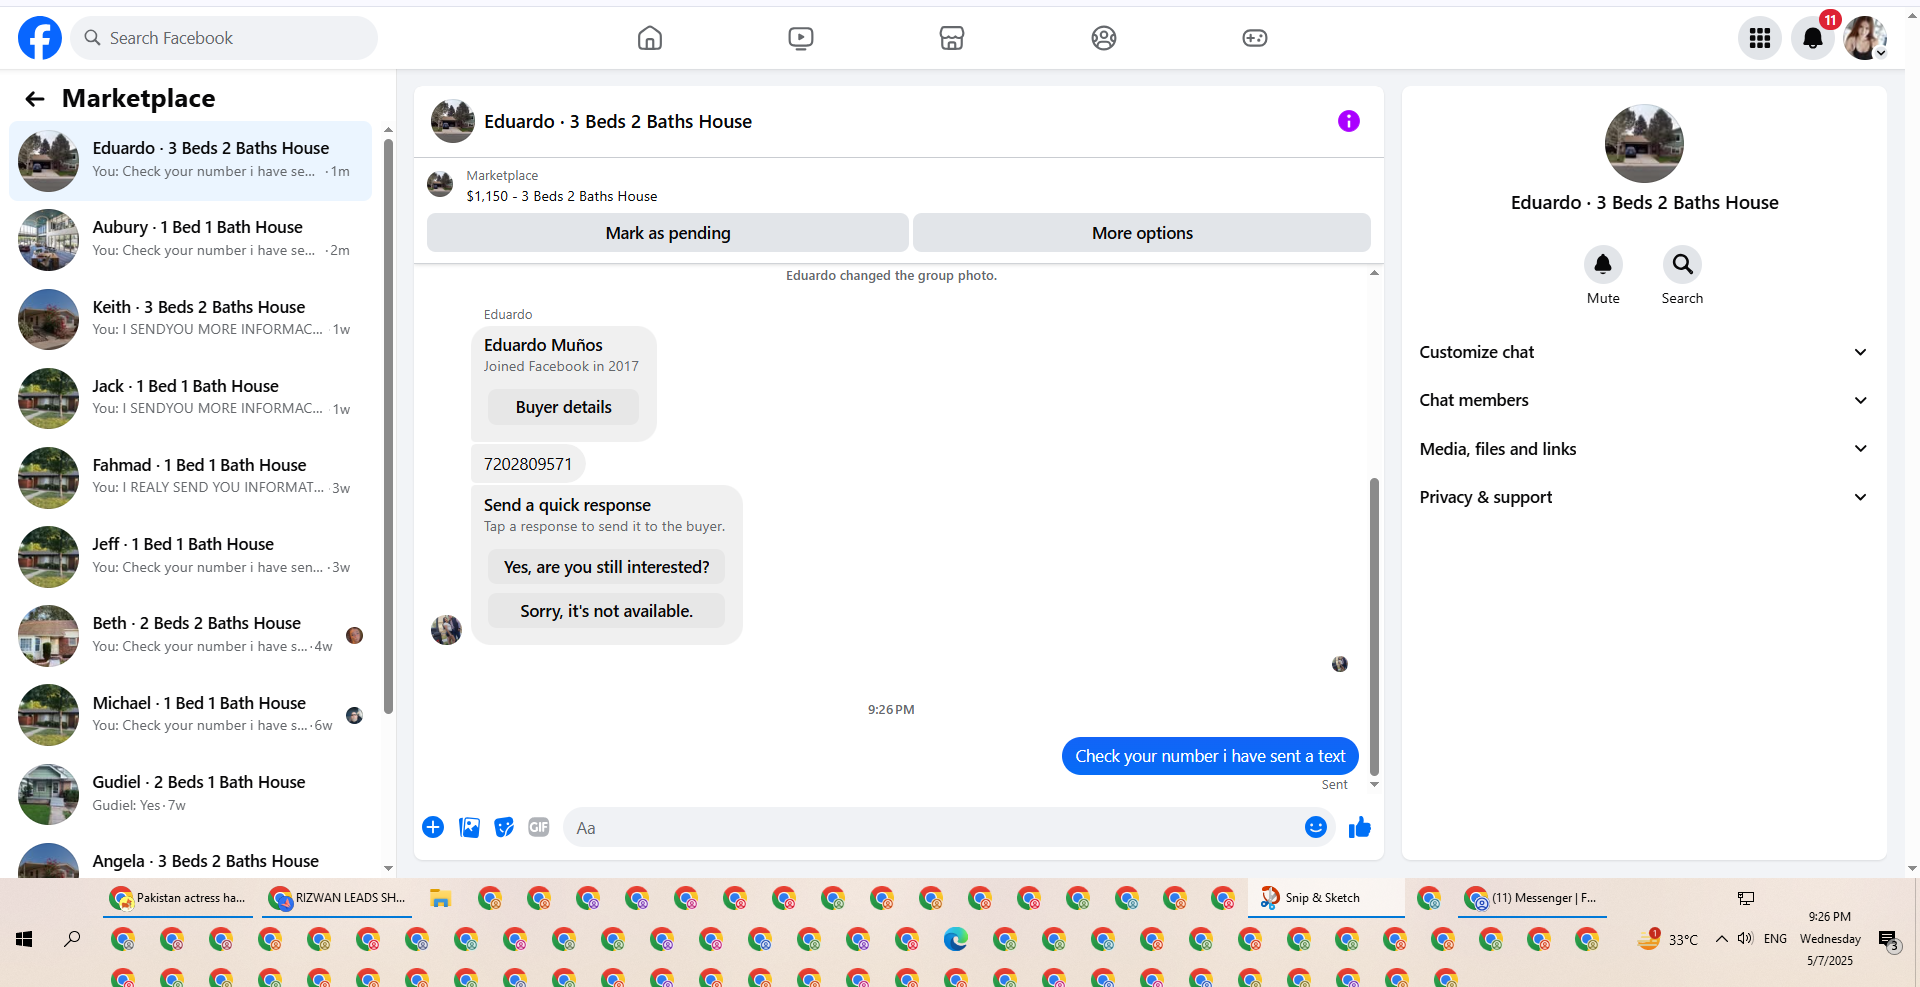The height and width of the screenshot is (987, 1920).
Task: Choose a sticker icon
Action: tap(504, 827)
